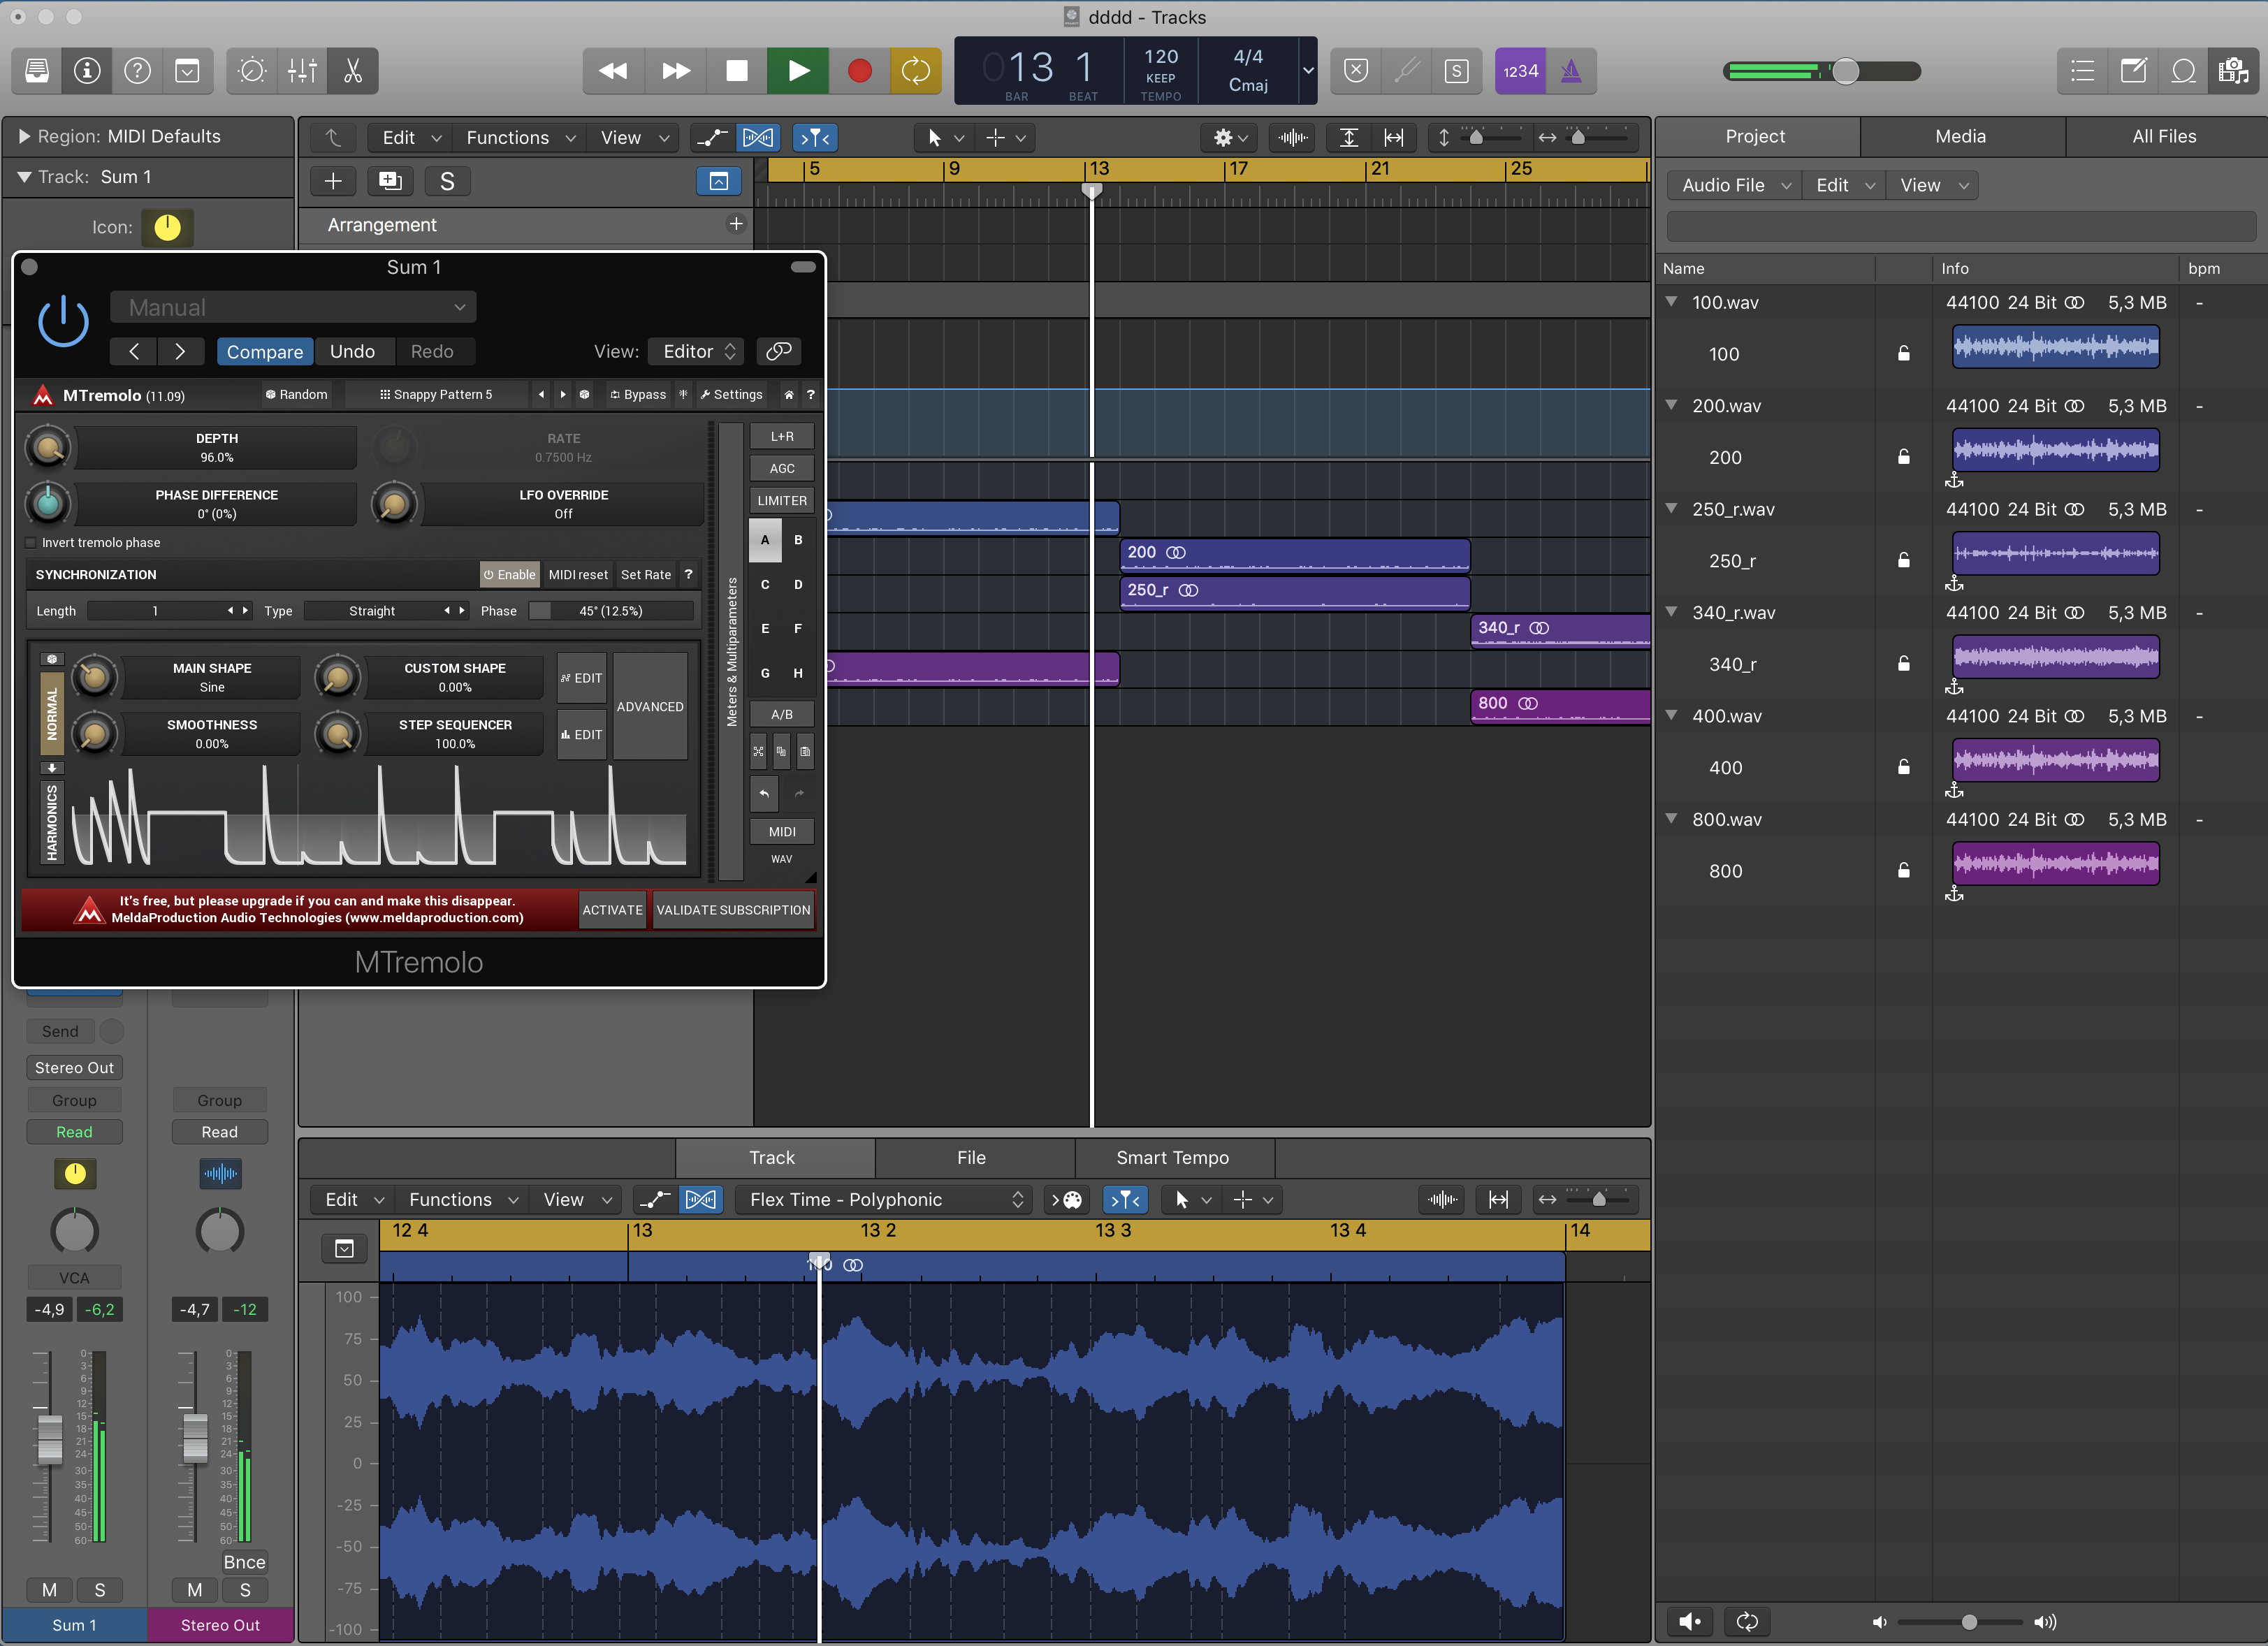
Task: Click the plugin Link chain icon
Action: (778, 351)
